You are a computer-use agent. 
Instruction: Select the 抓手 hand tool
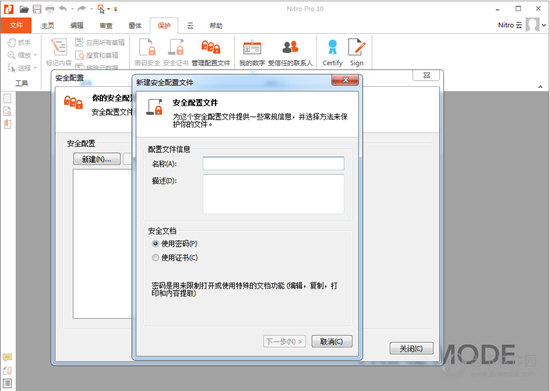19,42
